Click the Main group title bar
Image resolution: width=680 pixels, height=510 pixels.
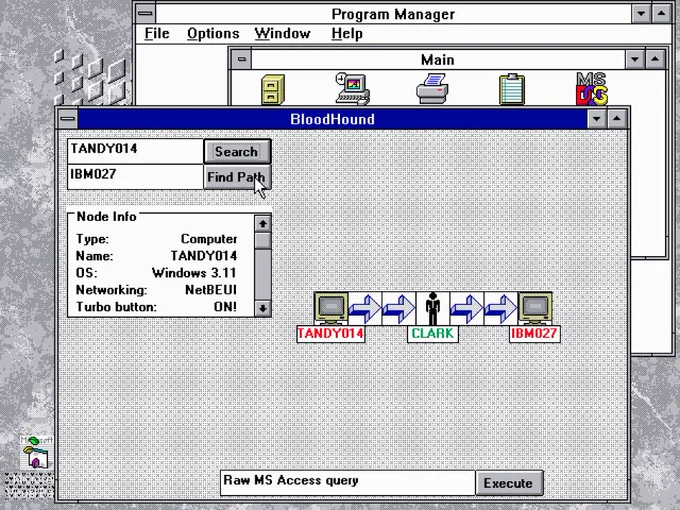438,59
